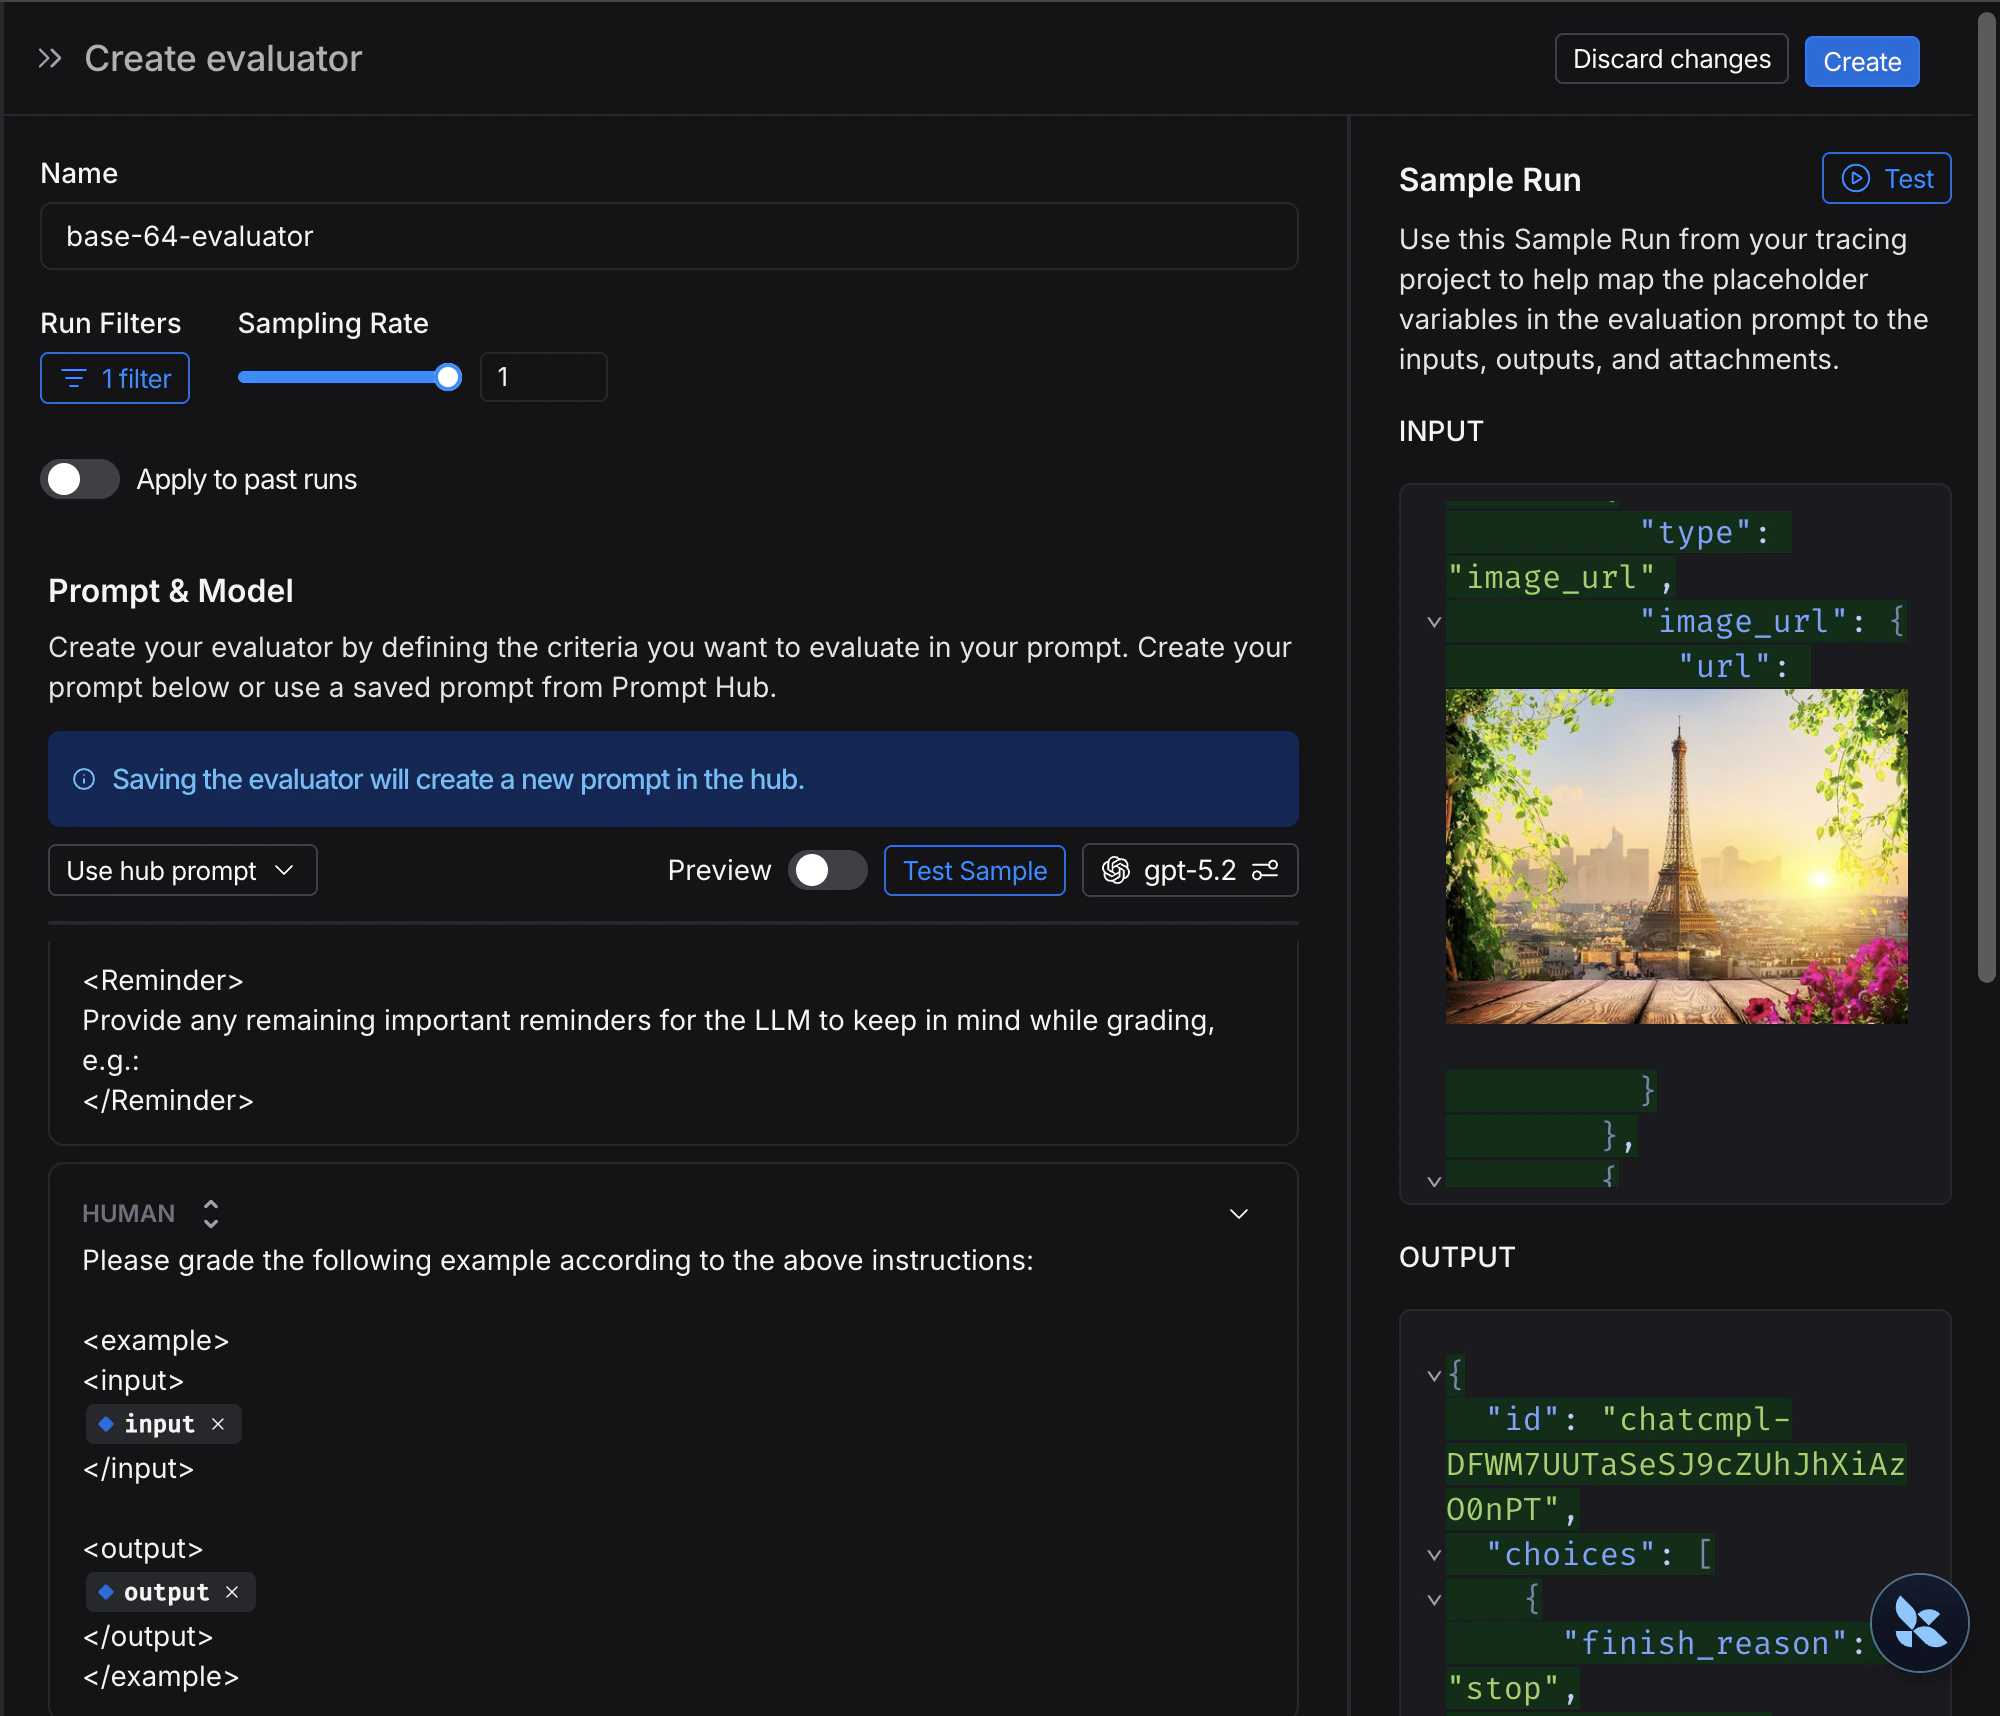Click the info icon in the hub prompt notice
This screenshot has width=2000, height=1716.
click(84, 780)
